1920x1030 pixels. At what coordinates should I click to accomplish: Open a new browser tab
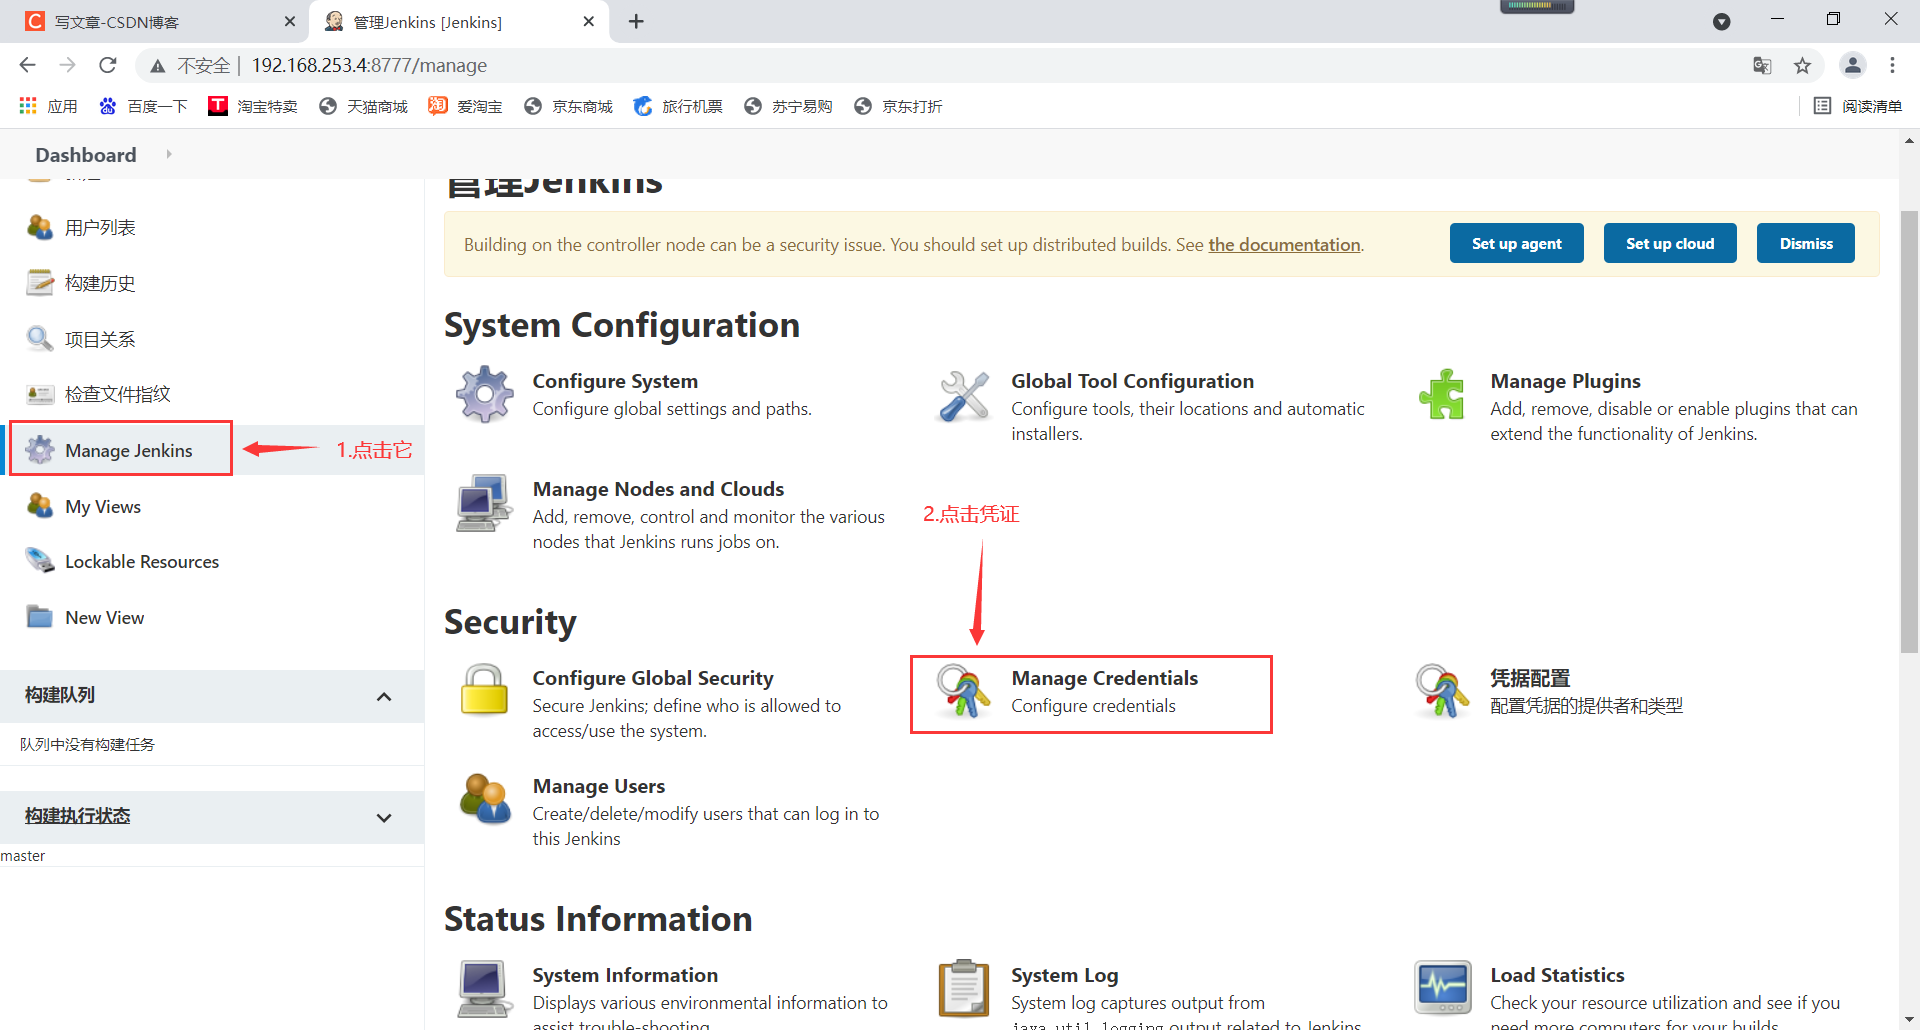pos(636,21)
